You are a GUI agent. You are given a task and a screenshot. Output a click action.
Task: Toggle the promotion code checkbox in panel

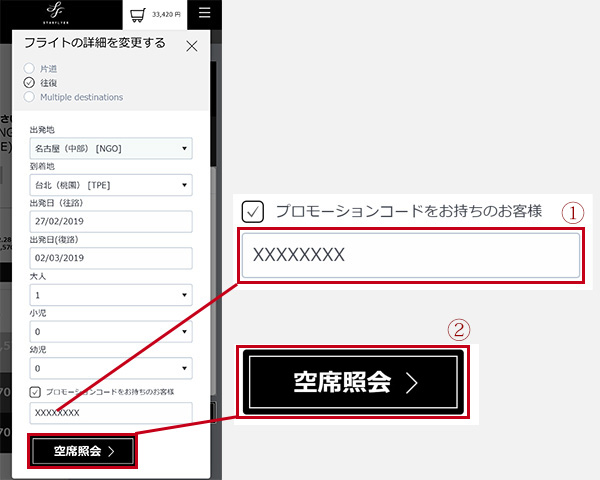click(35, 391)
